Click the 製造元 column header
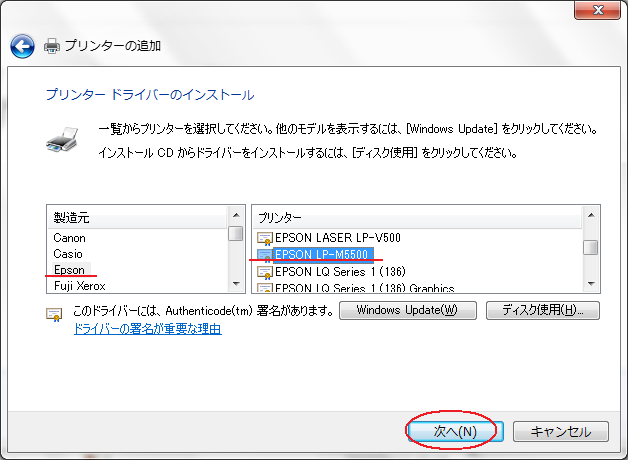 pyautogui.click(x=137, y=218)
